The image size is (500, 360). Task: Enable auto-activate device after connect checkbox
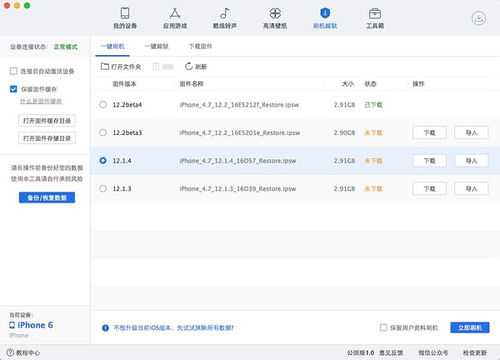click(14, 71)
